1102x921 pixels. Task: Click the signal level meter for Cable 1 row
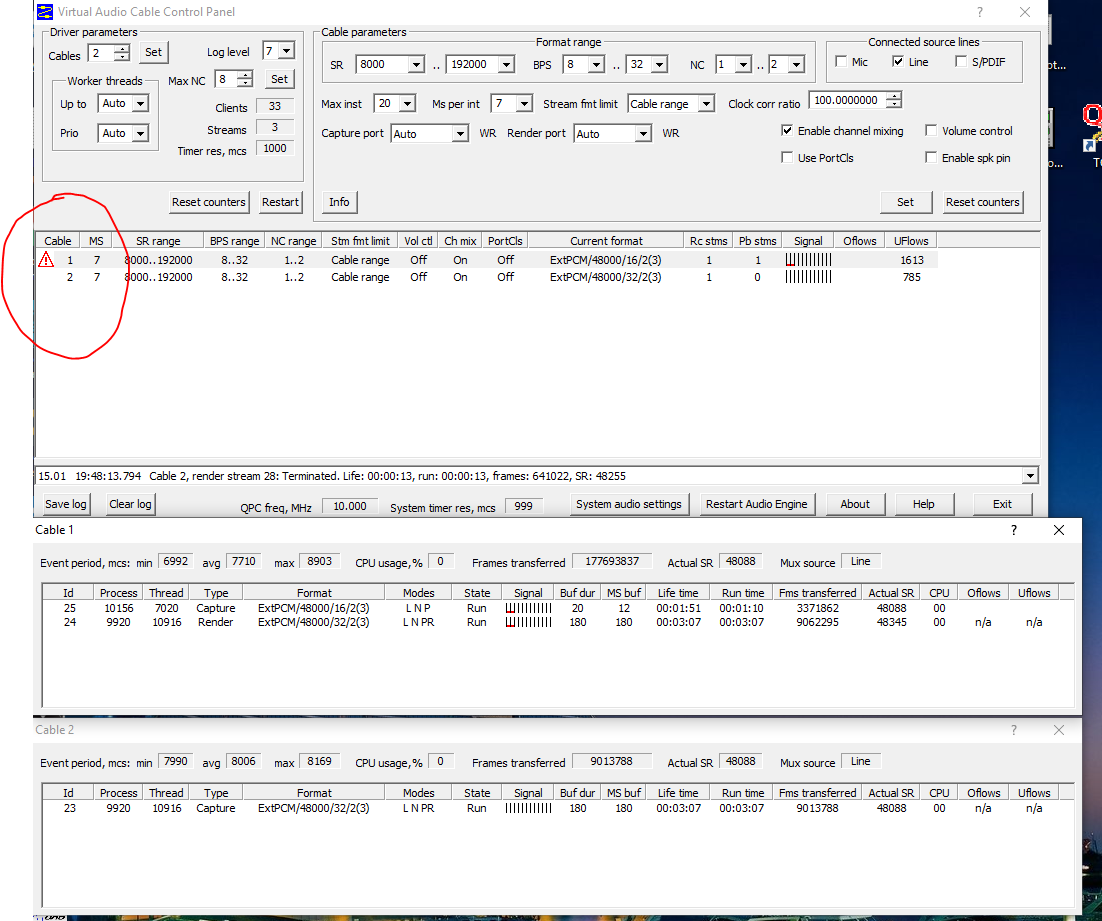click(808, 260)
